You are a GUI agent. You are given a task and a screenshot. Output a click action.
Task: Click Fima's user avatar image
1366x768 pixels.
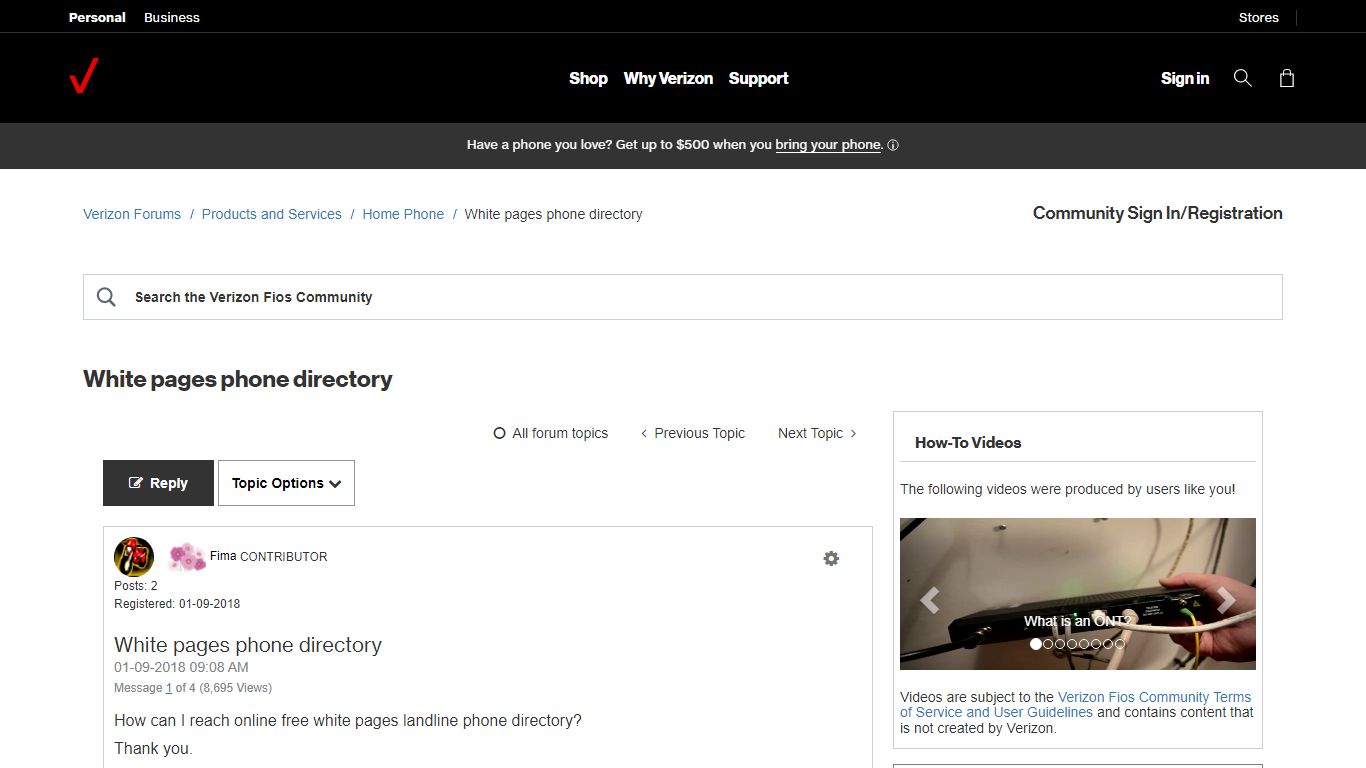point(134,557)
